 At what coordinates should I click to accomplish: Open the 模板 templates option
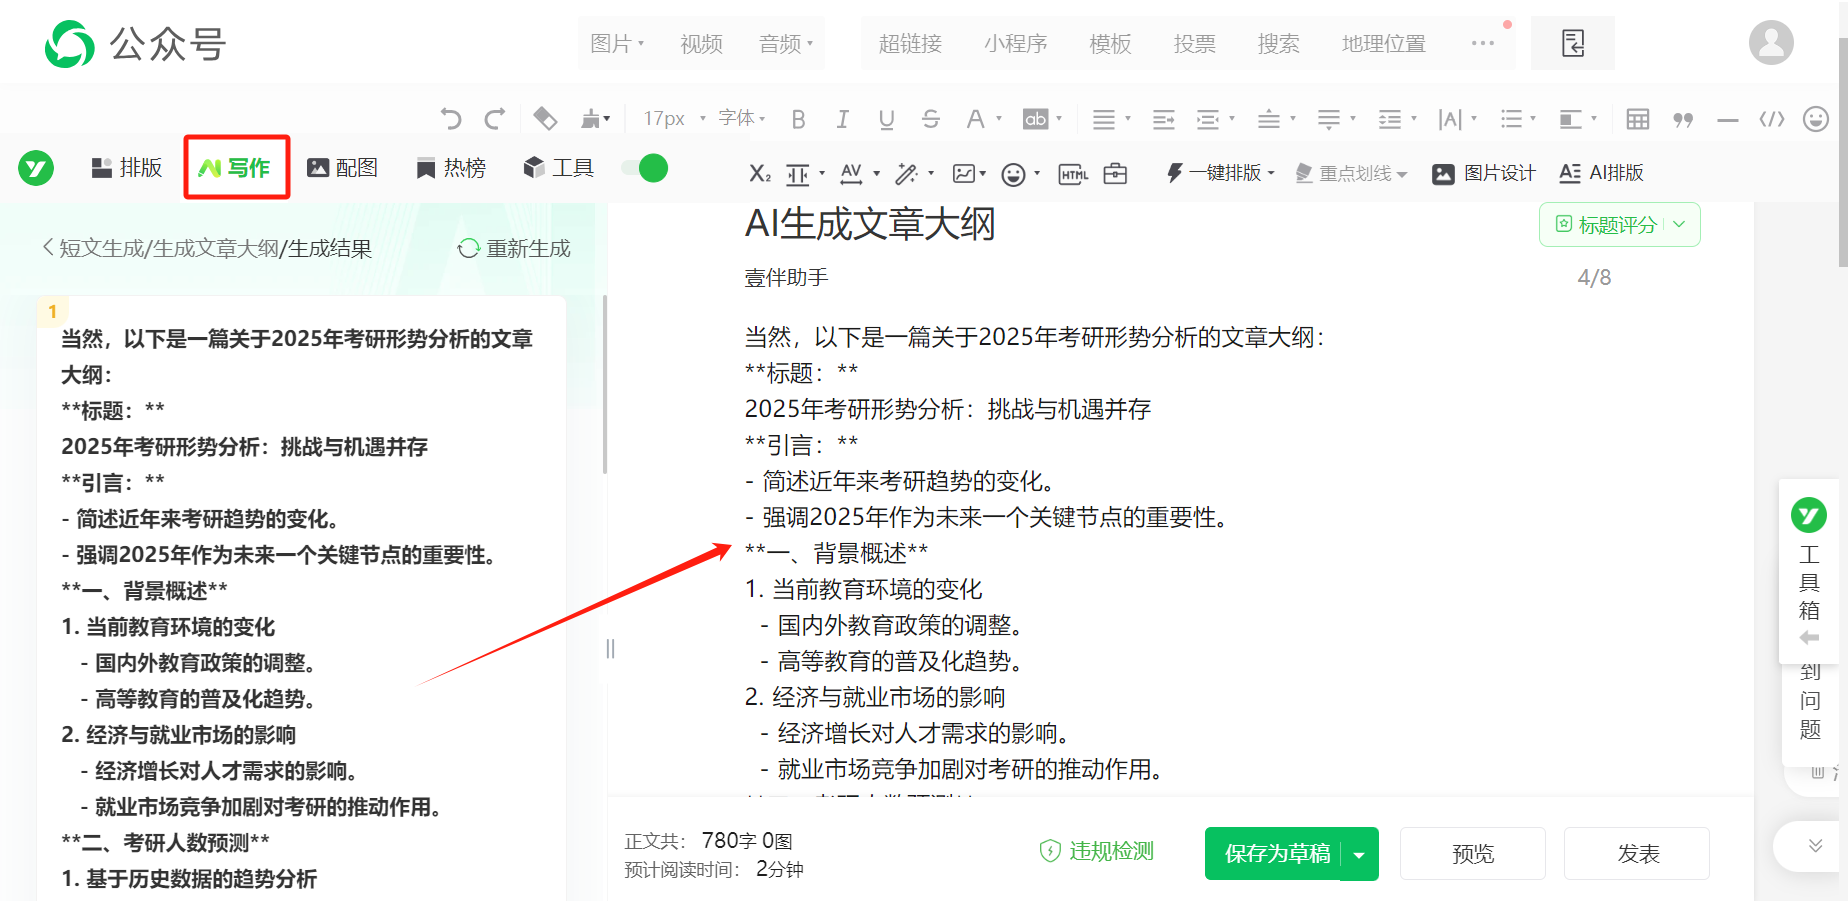[x=1110, y=43]
